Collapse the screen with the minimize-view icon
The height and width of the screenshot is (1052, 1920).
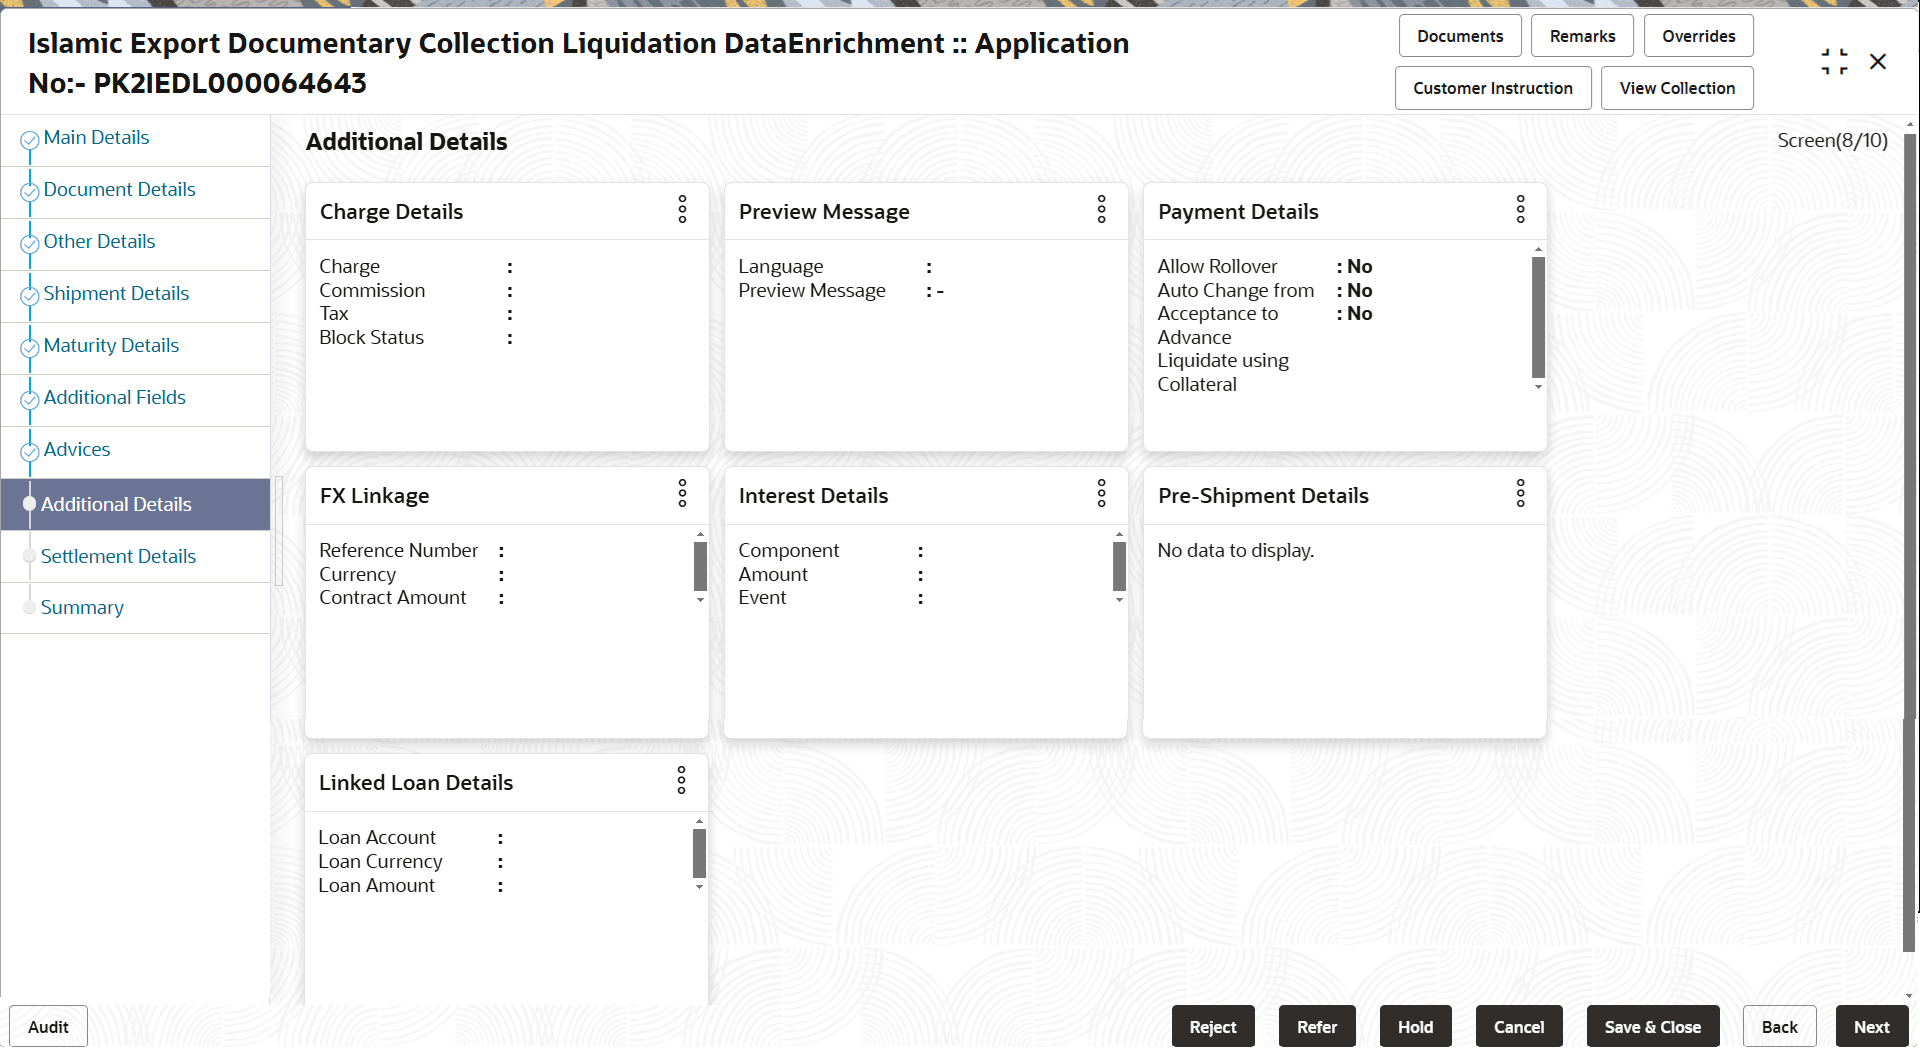coord(1834,62)
